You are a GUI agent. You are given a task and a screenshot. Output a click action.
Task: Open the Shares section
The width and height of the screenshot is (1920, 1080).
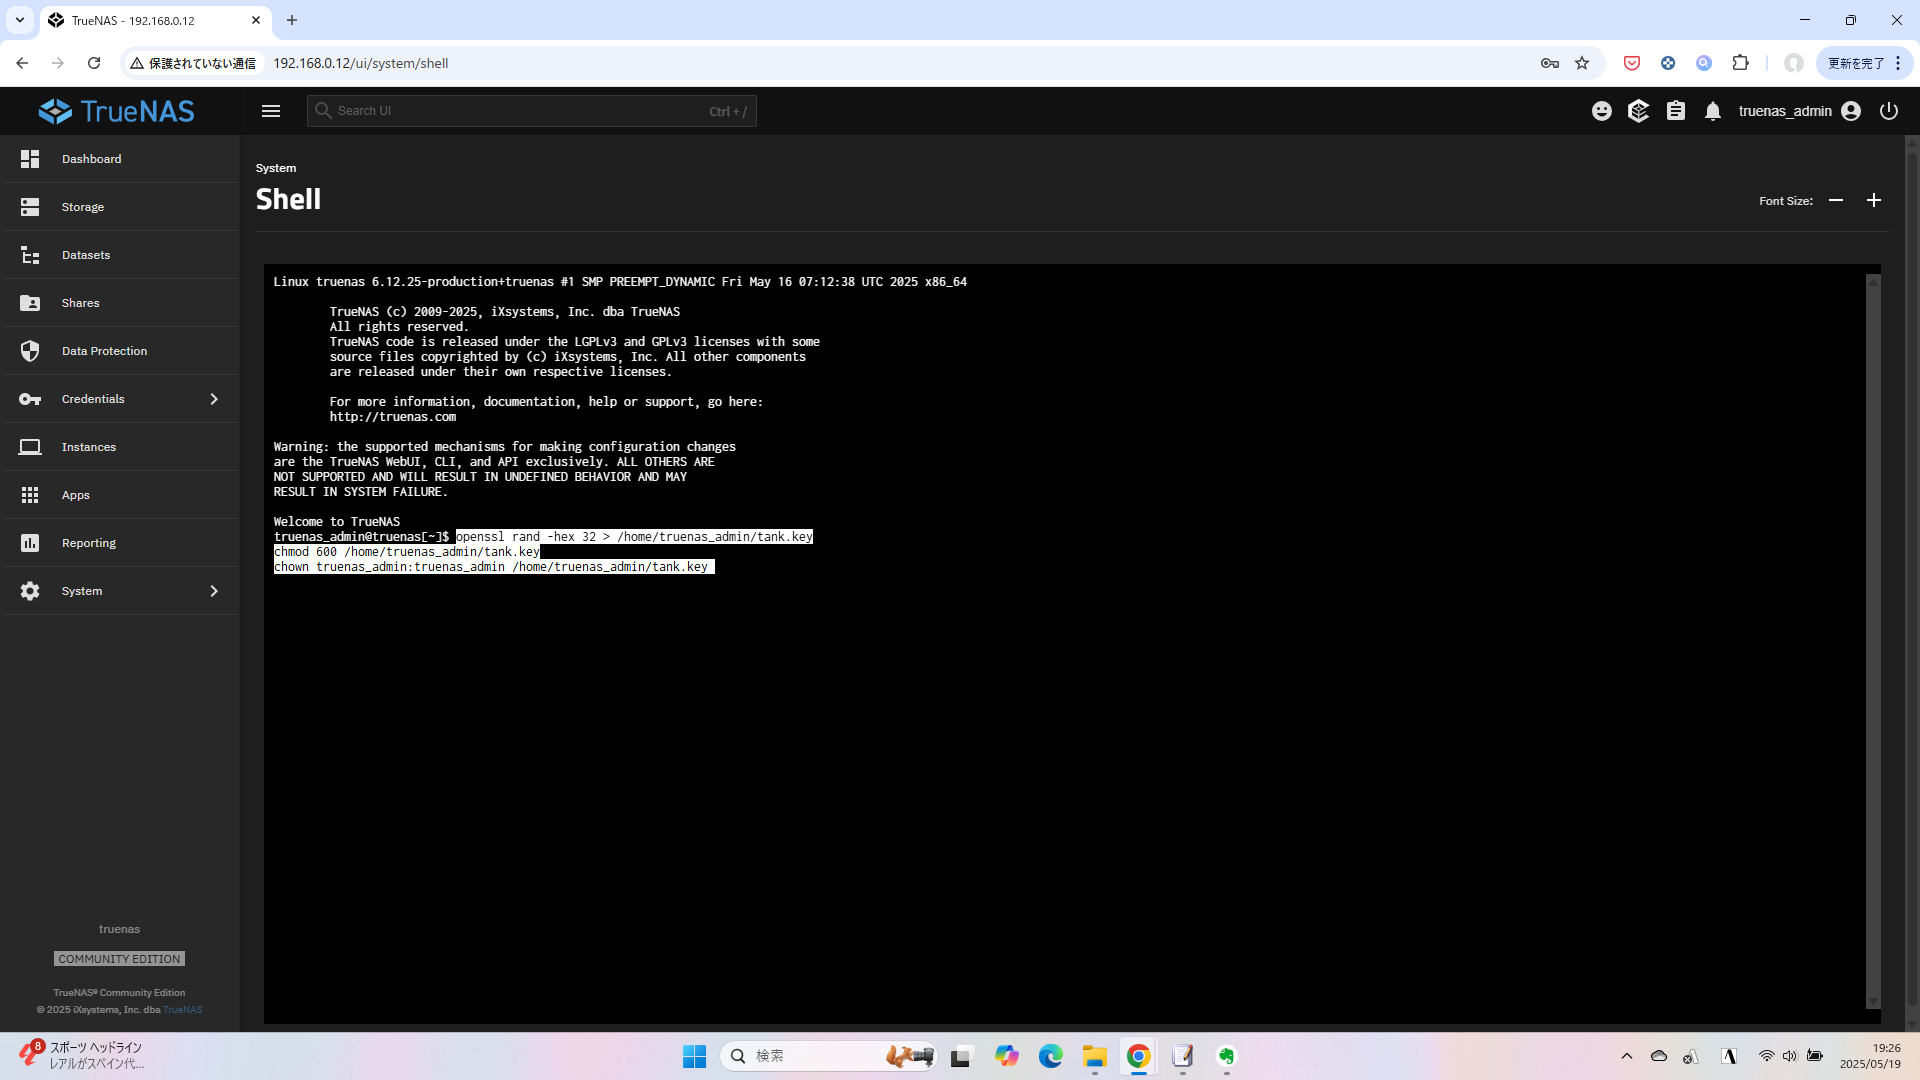click(120, 303)
